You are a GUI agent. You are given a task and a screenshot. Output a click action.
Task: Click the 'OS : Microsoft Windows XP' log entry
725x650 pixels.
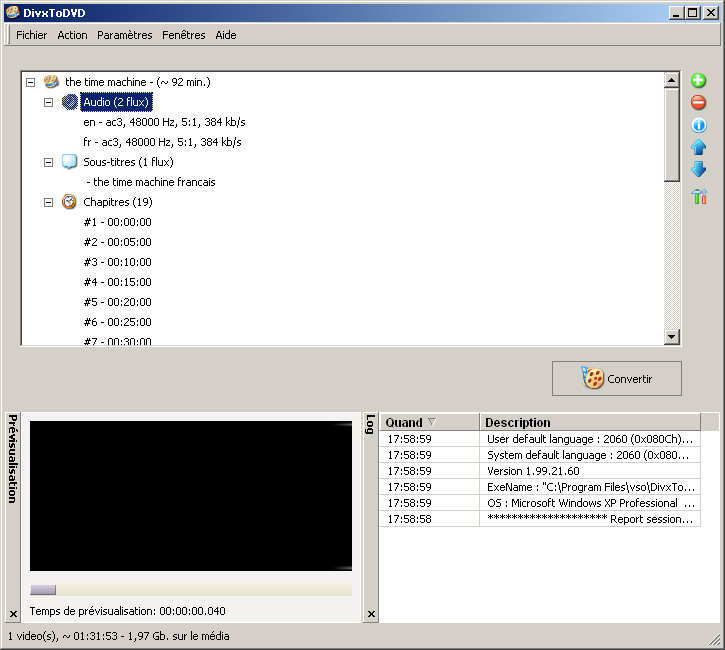pos(590,503)
